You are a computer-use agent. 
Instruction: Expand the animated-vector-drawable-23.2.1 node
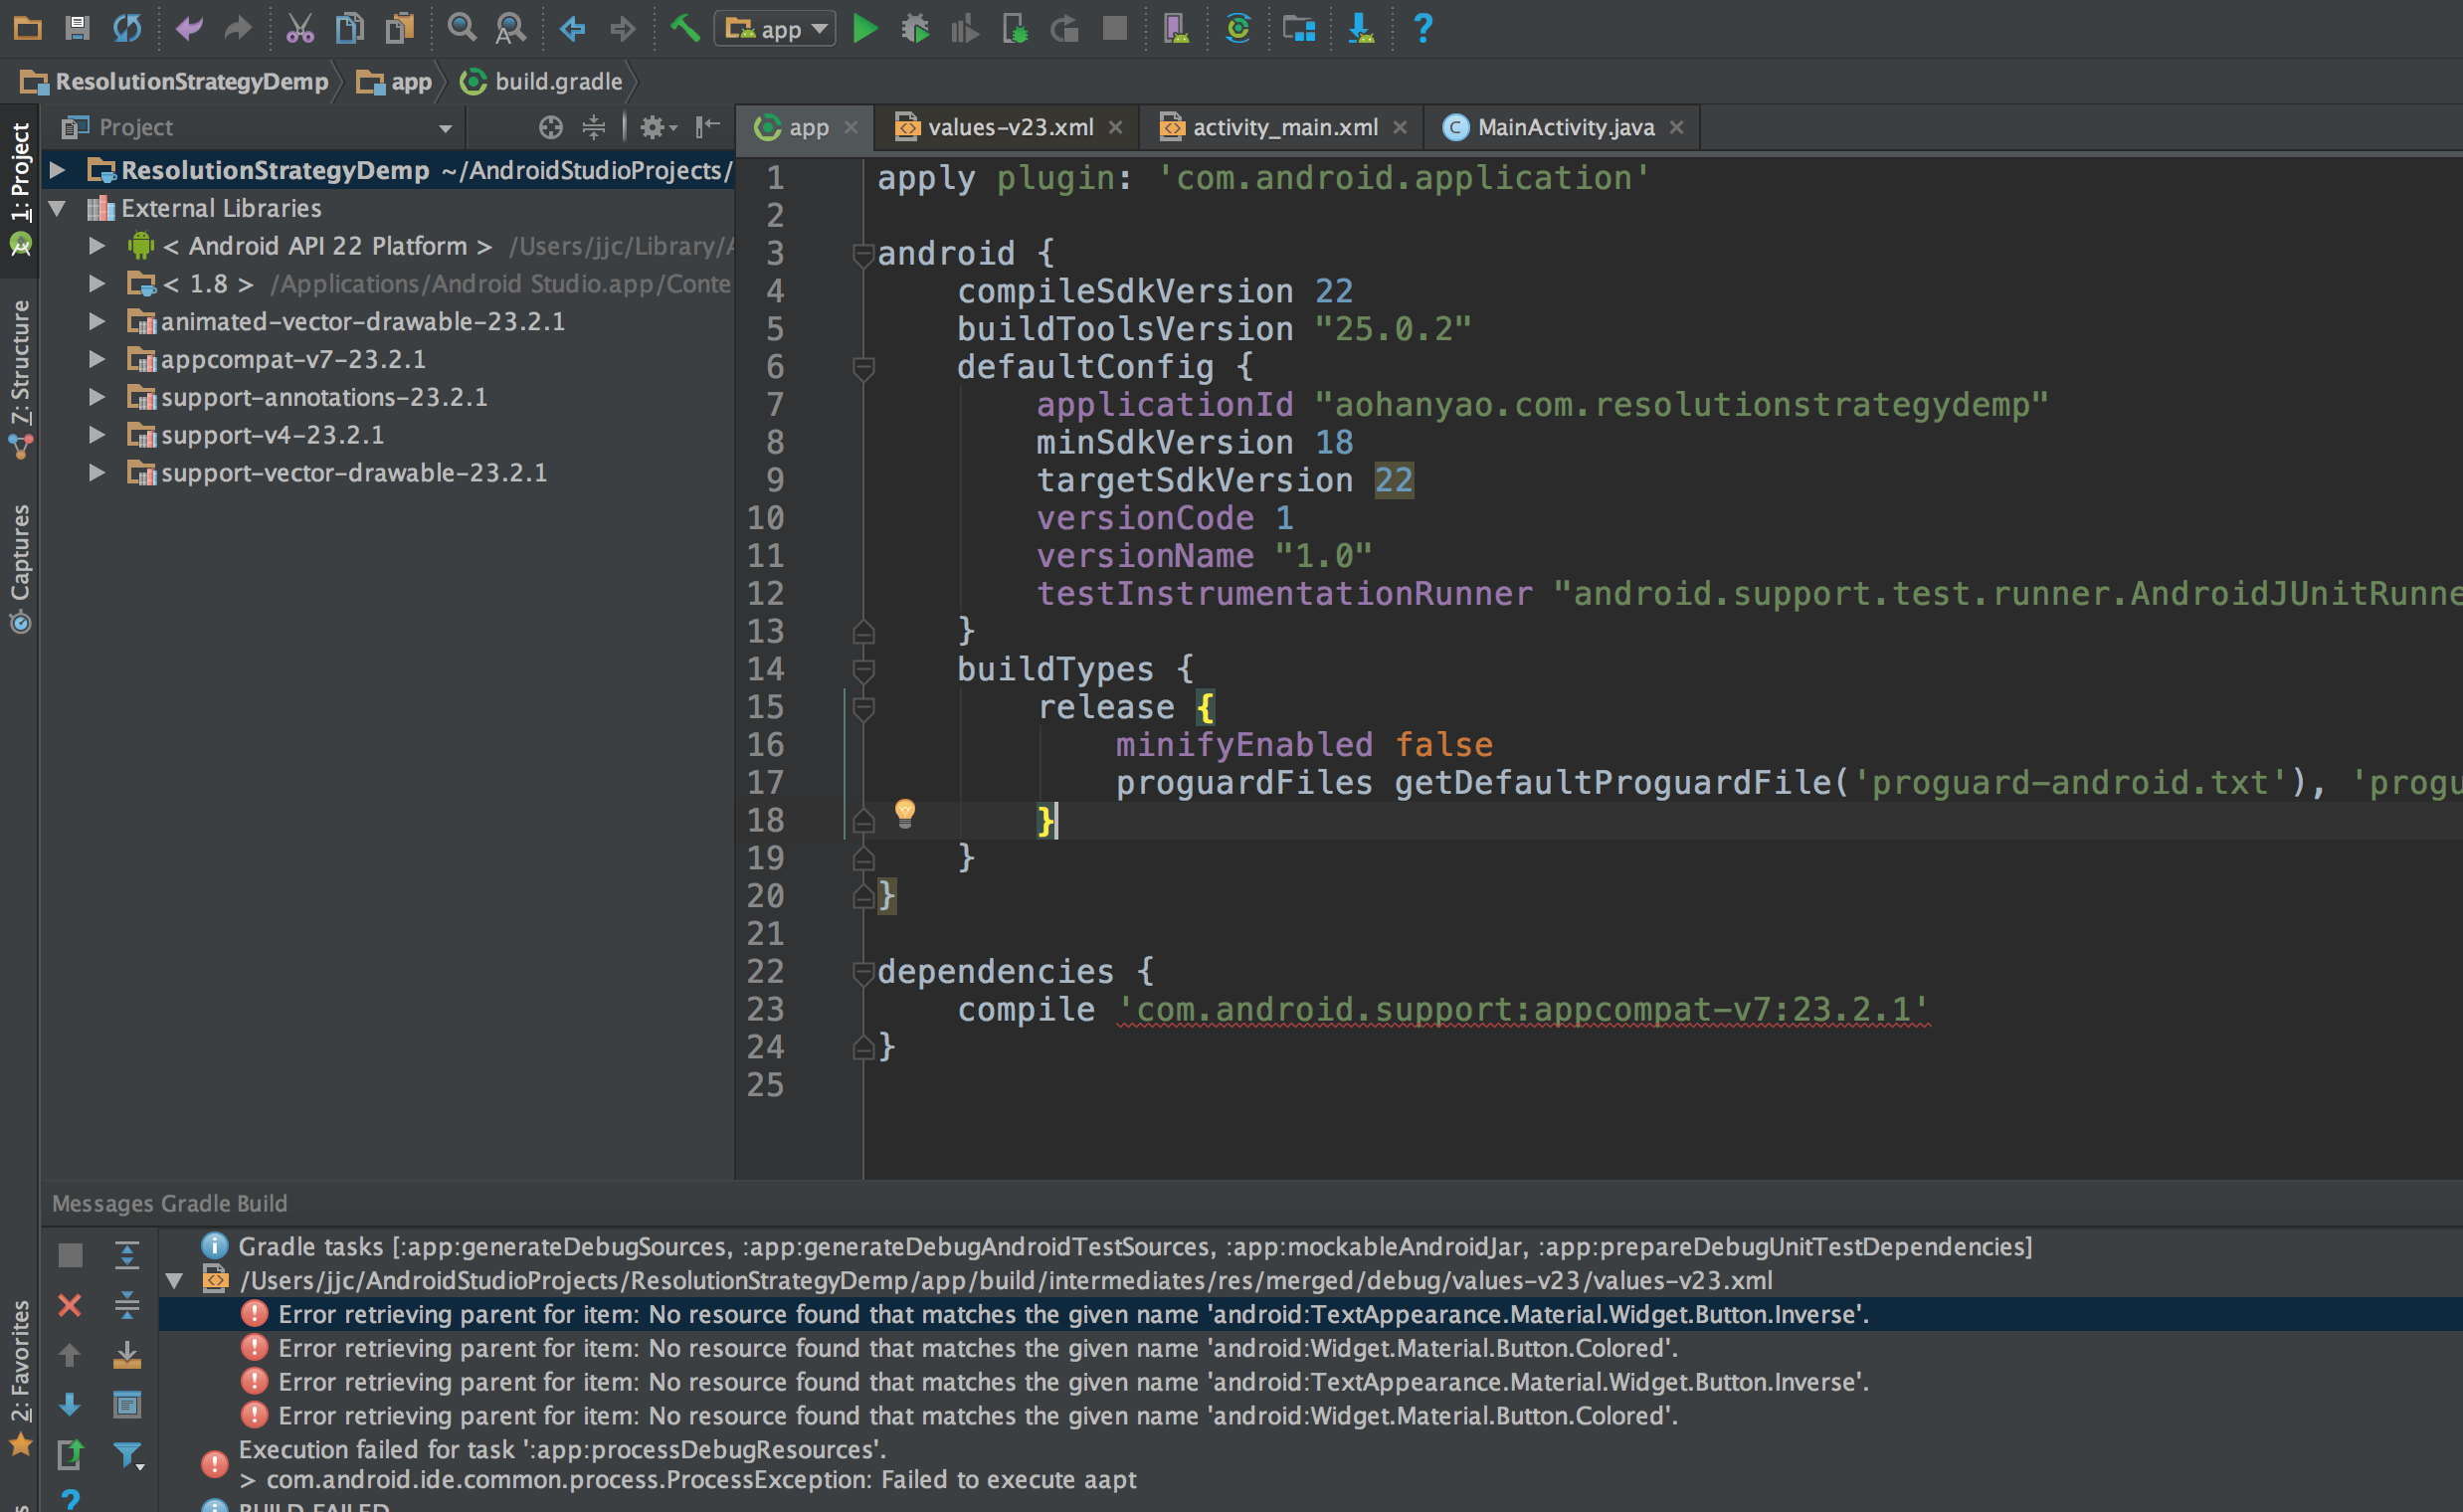coord(97,322)
